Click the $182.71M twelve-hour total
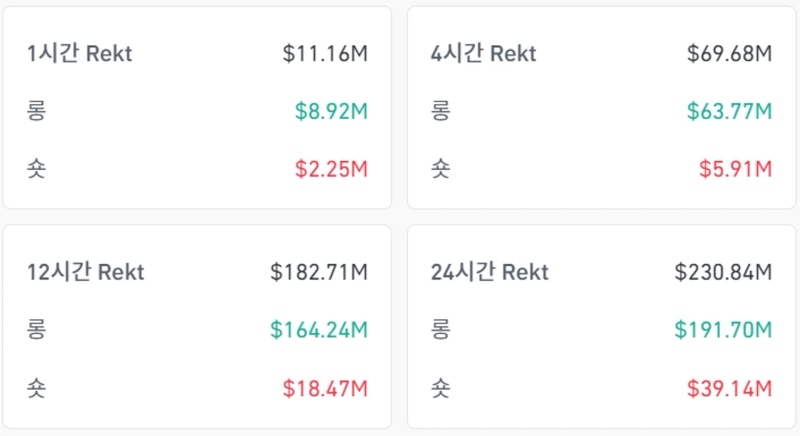 pos(319,271)
